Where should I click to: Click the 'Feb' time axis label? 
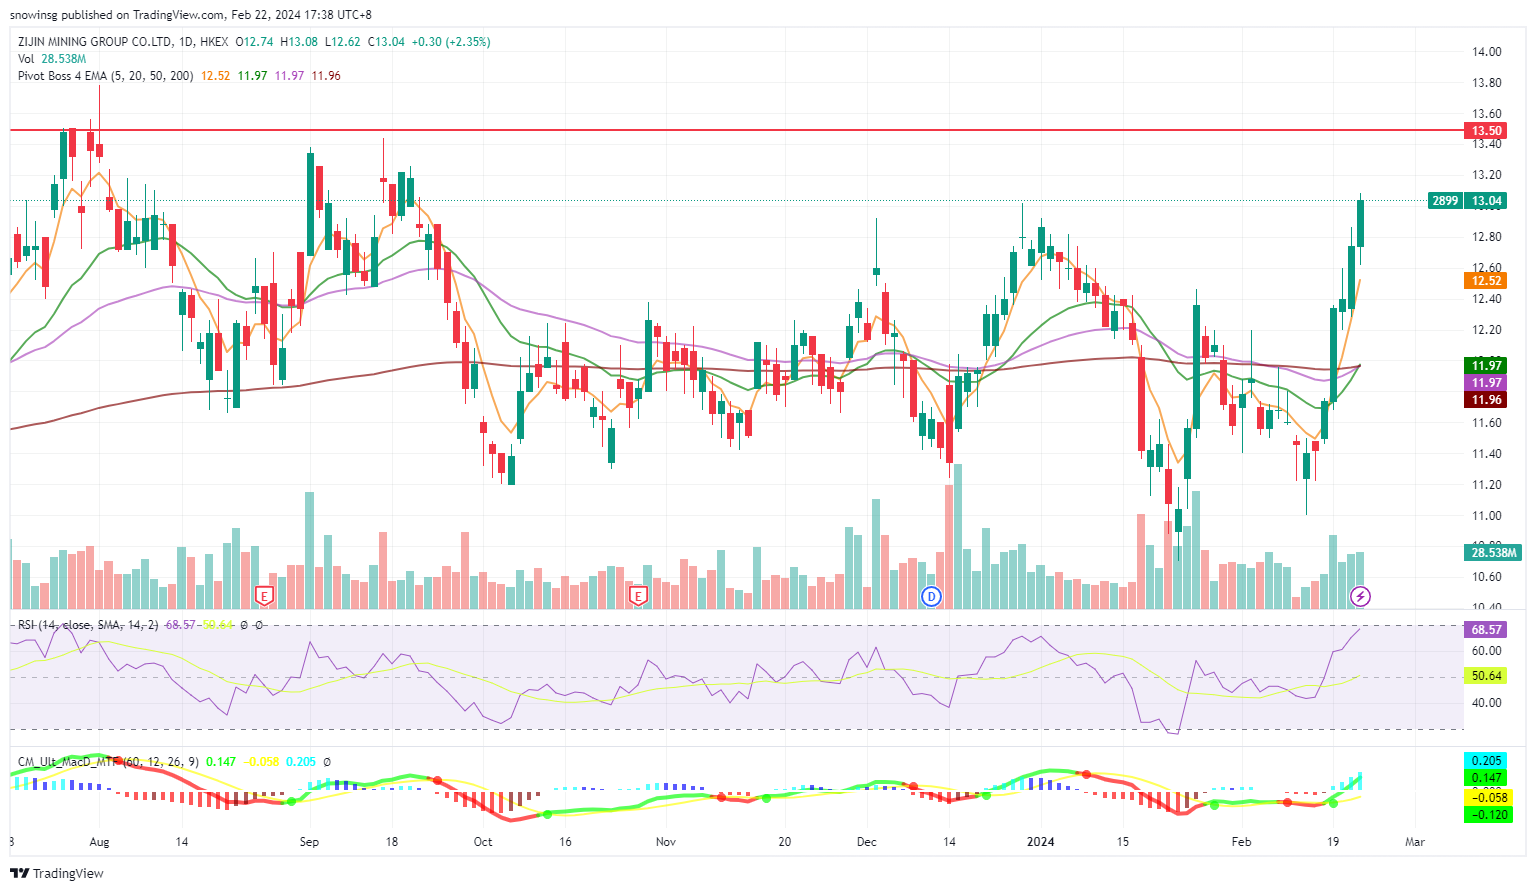coord(1241,842)
